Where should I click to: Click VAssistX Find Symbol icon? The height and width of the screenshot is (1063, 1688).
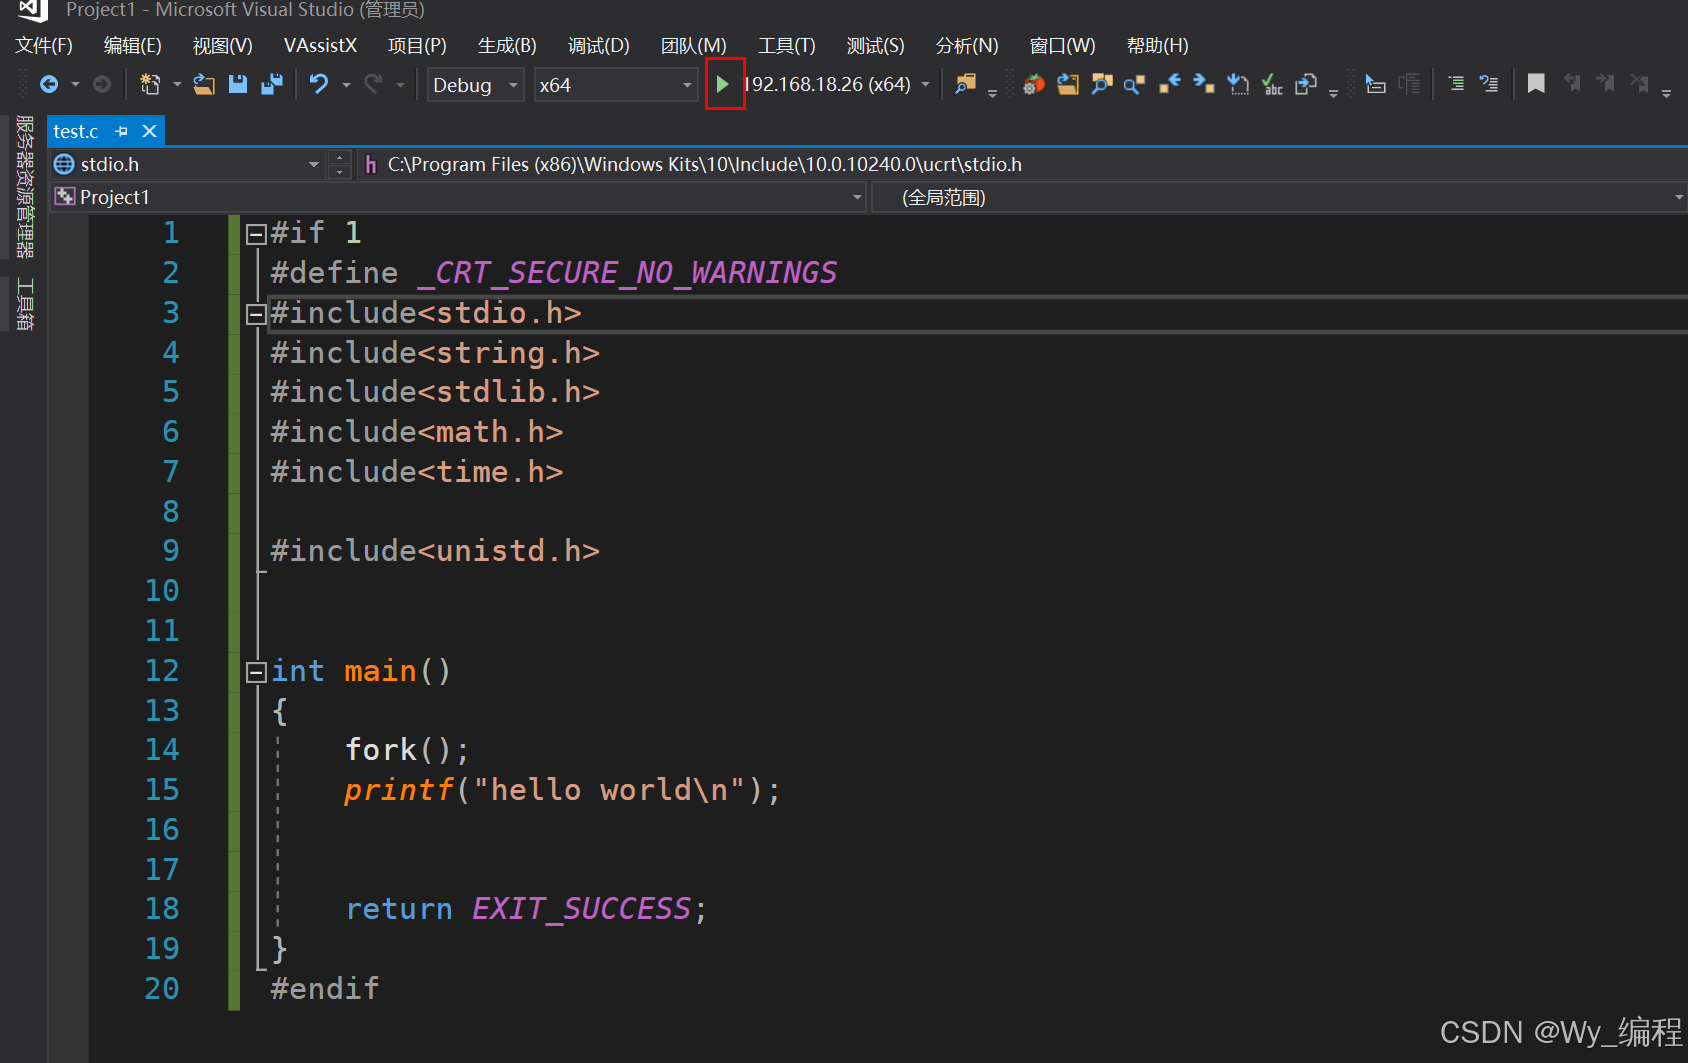pos(1102,85)
